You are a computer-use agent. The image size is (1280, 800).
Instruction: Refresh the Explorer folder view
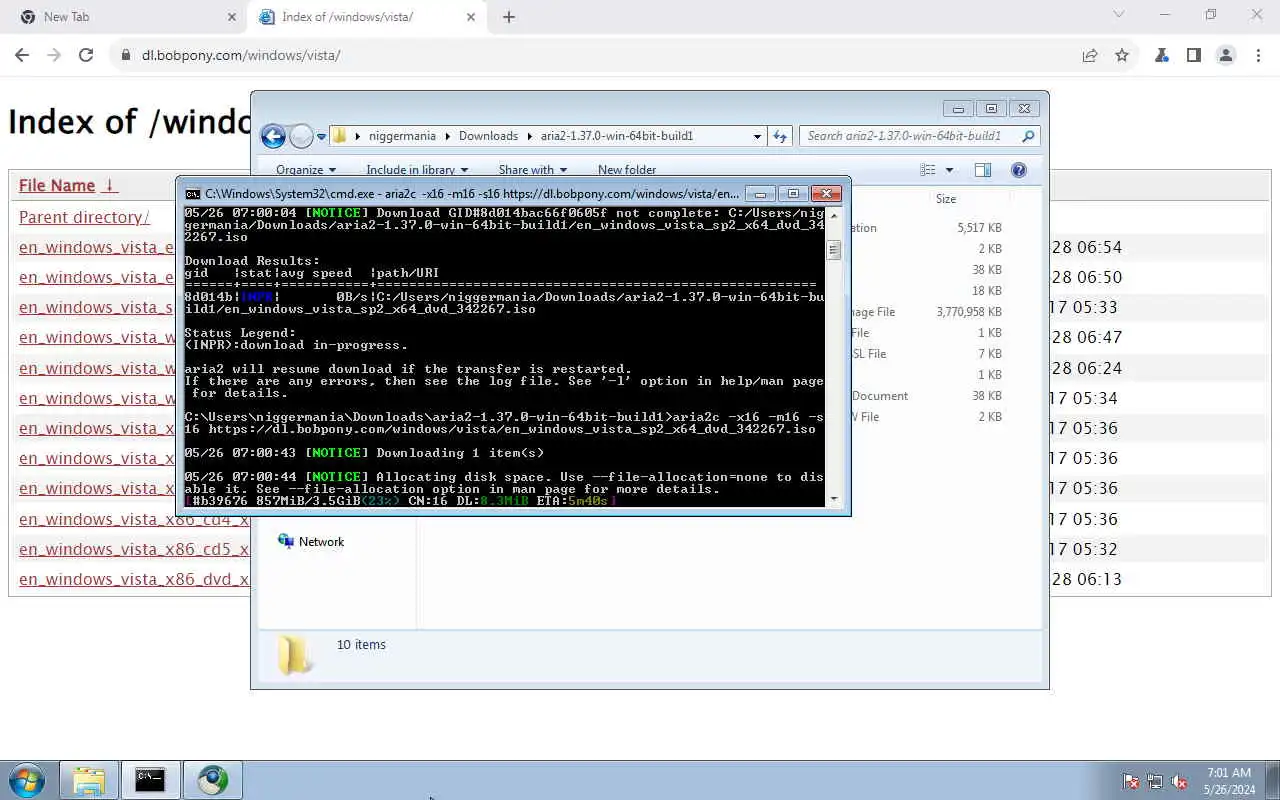coord(780,136)
